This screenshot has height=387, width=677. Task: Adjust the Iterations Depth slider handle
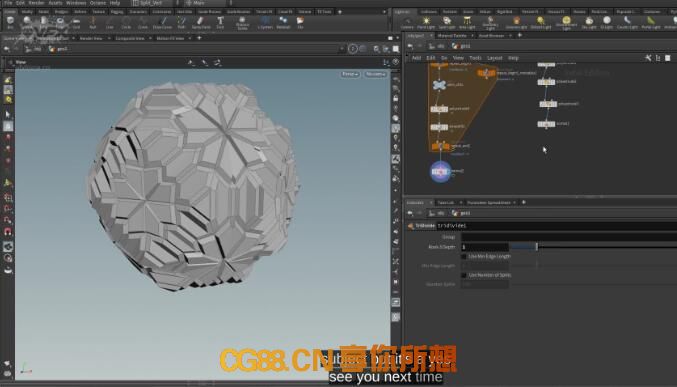coord(537,247)
